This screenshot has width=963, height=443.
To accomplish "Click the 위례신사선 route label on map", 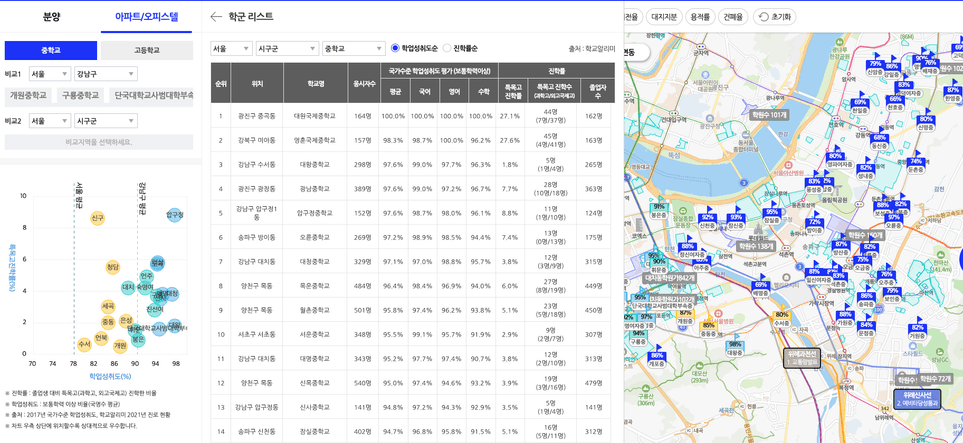I will pyautogui.click(x=918, y=399).
